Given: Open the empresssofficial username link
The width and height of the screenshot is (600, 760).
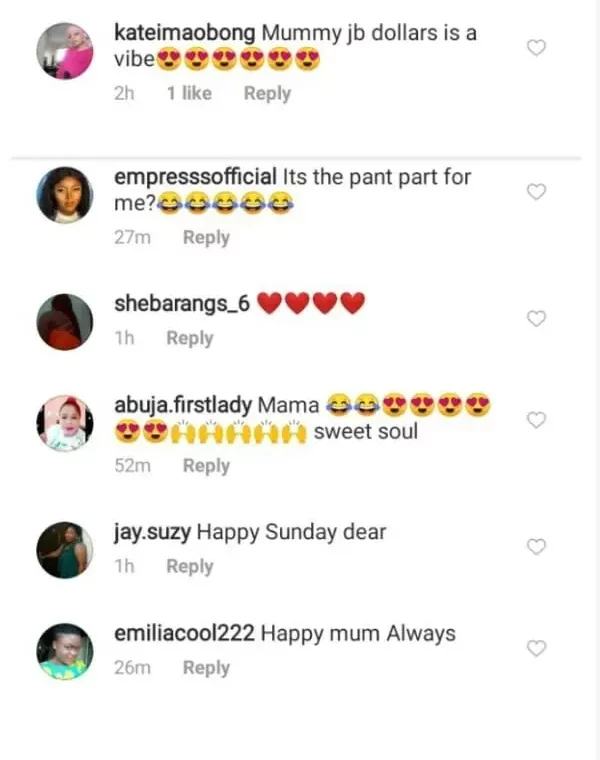Looking at the screenshot, I should [x=196, y=177].
